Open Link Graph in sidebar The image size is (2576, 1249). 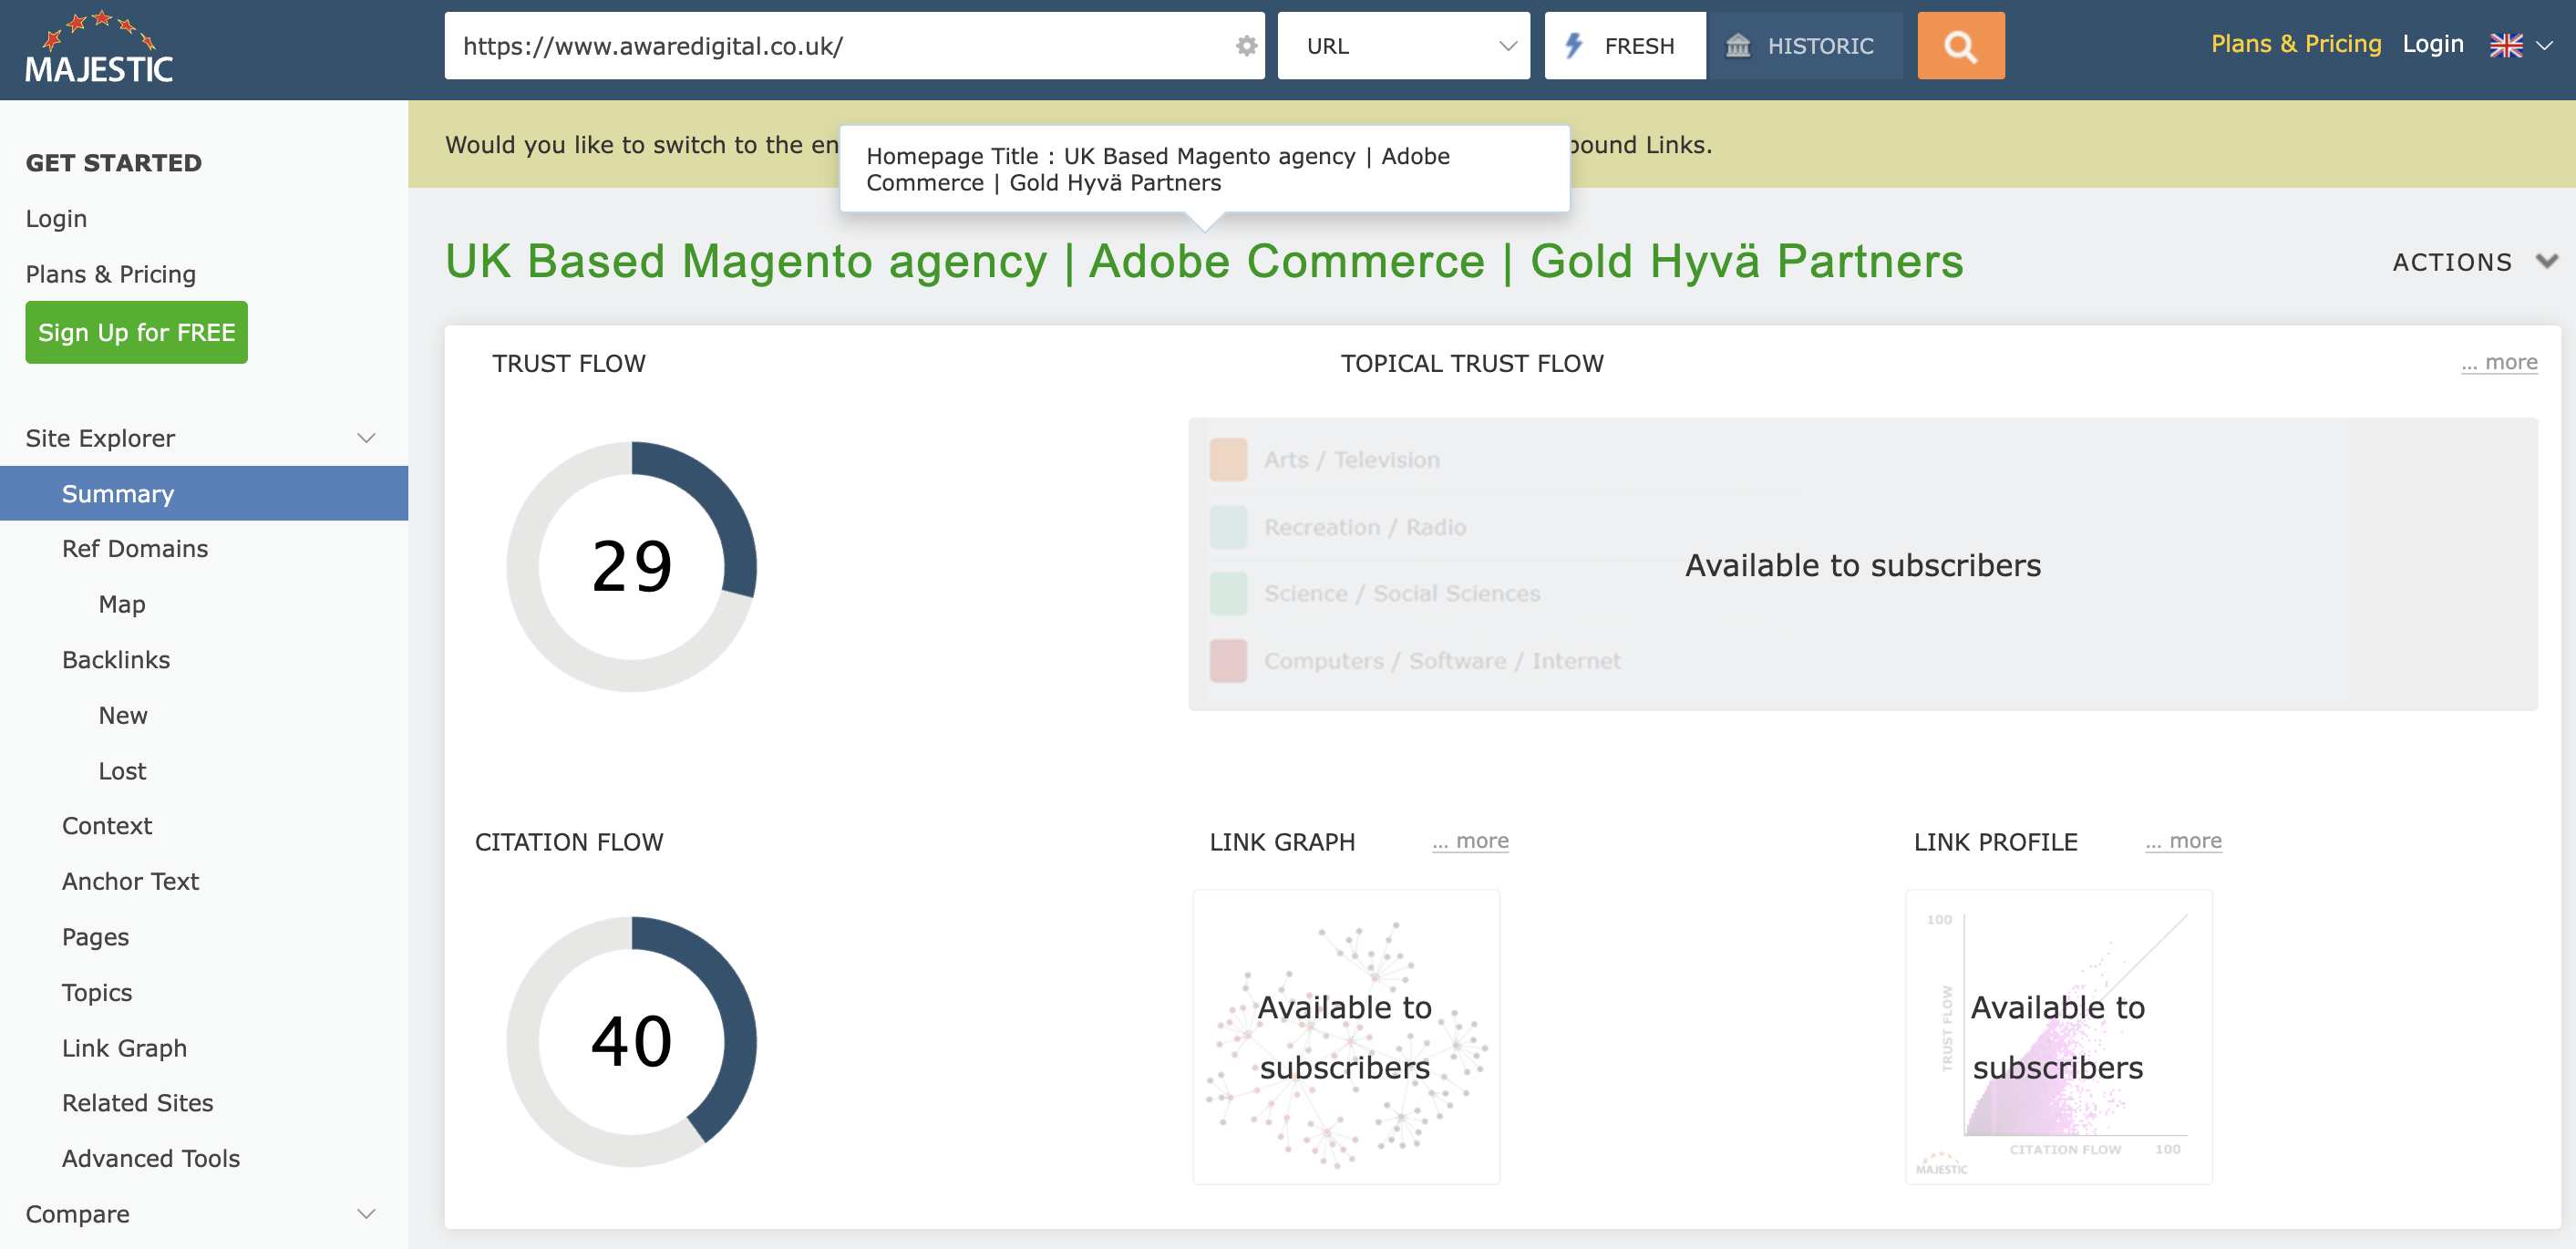(x=124, y=1048)
